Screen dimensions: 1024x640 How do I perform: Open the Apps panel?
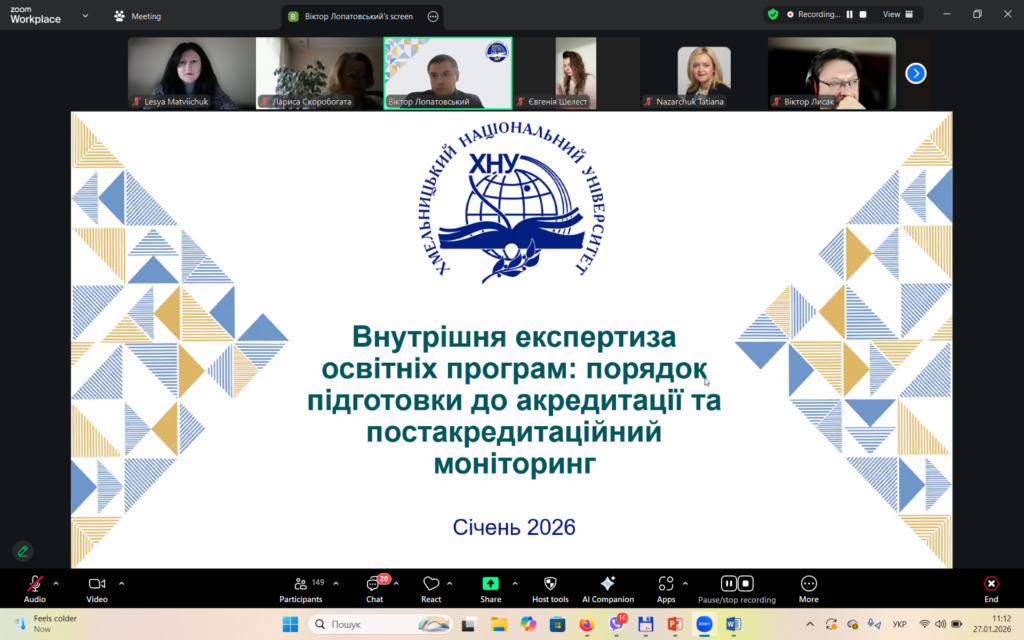[x=666, y=584]
